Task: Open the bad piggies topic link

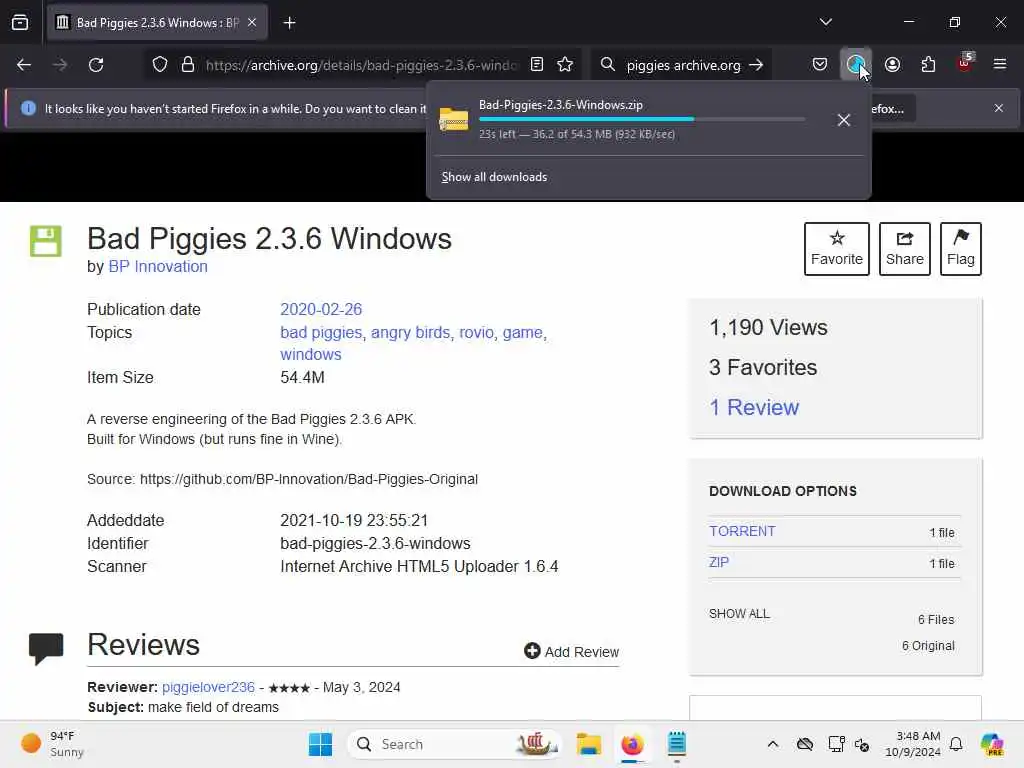Action: pyautogui.click(x=321, y=332)
